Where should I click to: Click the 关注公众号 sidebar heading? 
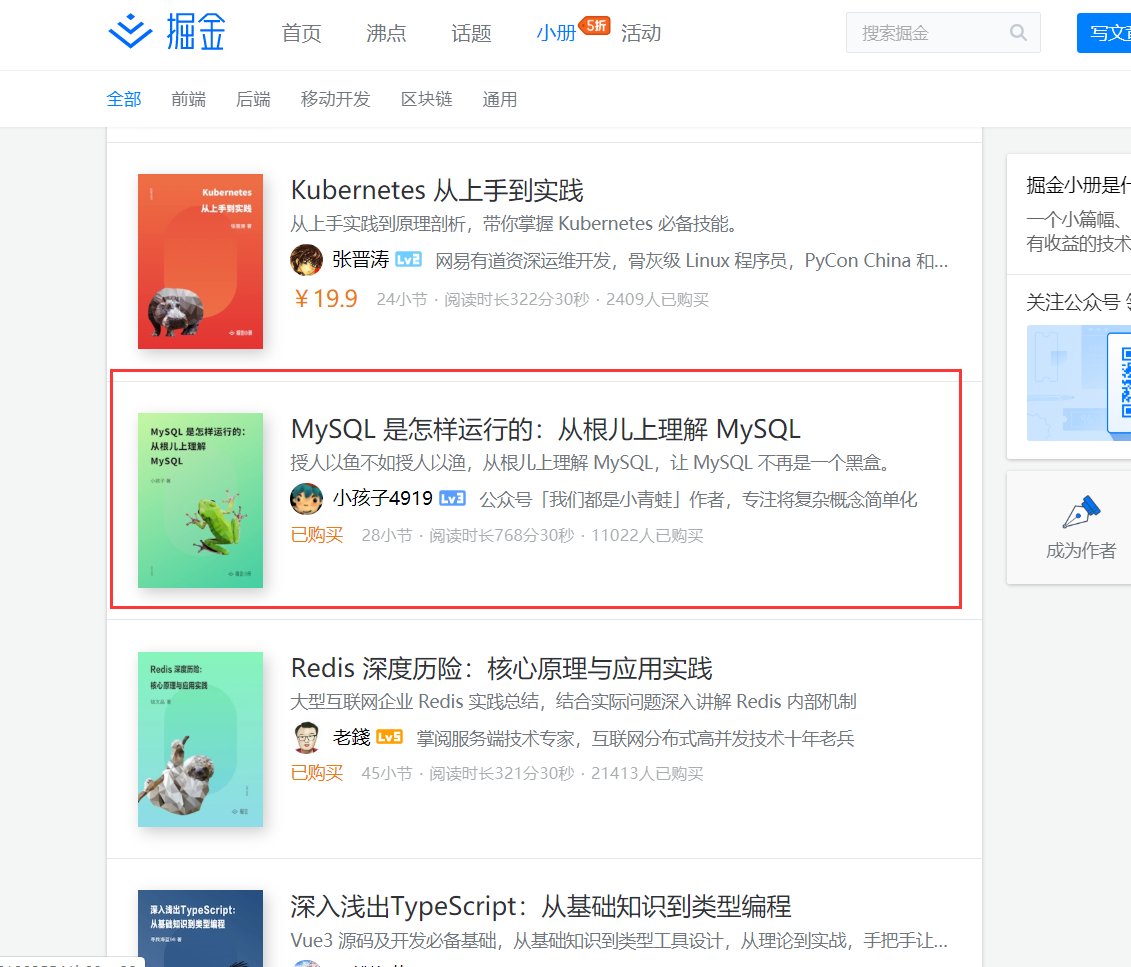click(1078, 302)
